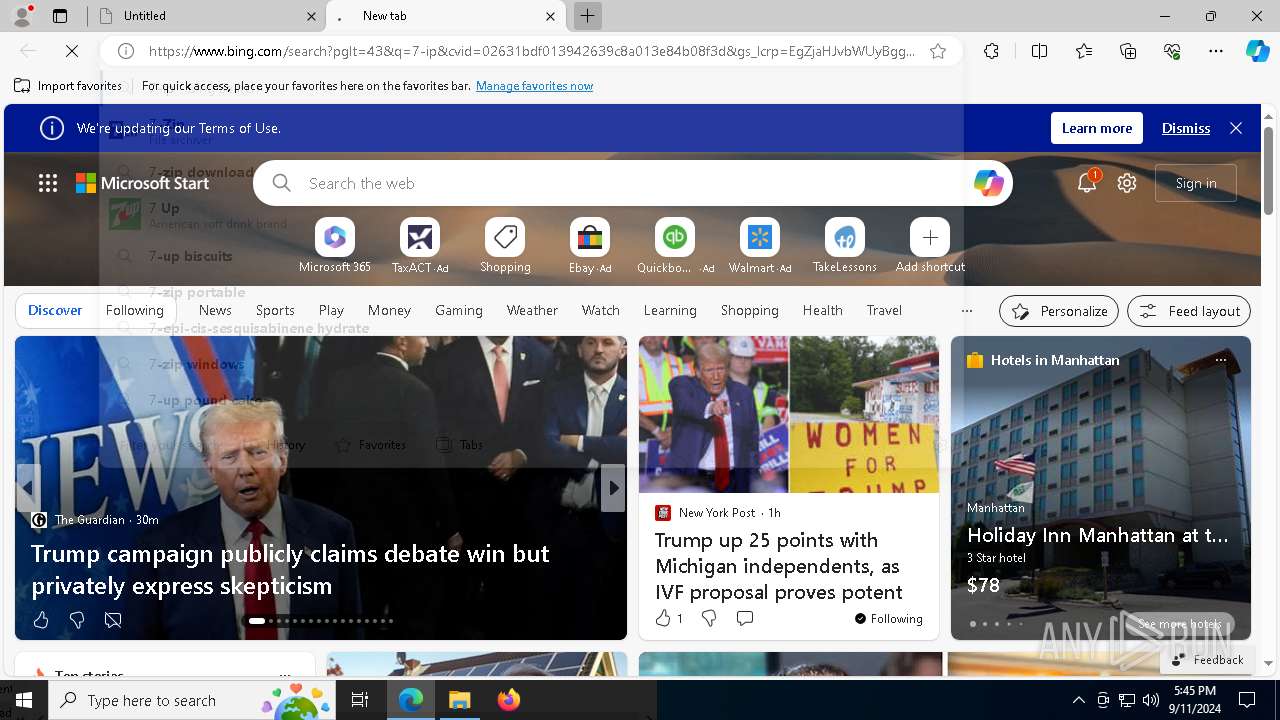Screen dimensions: 1280x720
Task: Click the Sign in button
Action: pos(1196,183)
